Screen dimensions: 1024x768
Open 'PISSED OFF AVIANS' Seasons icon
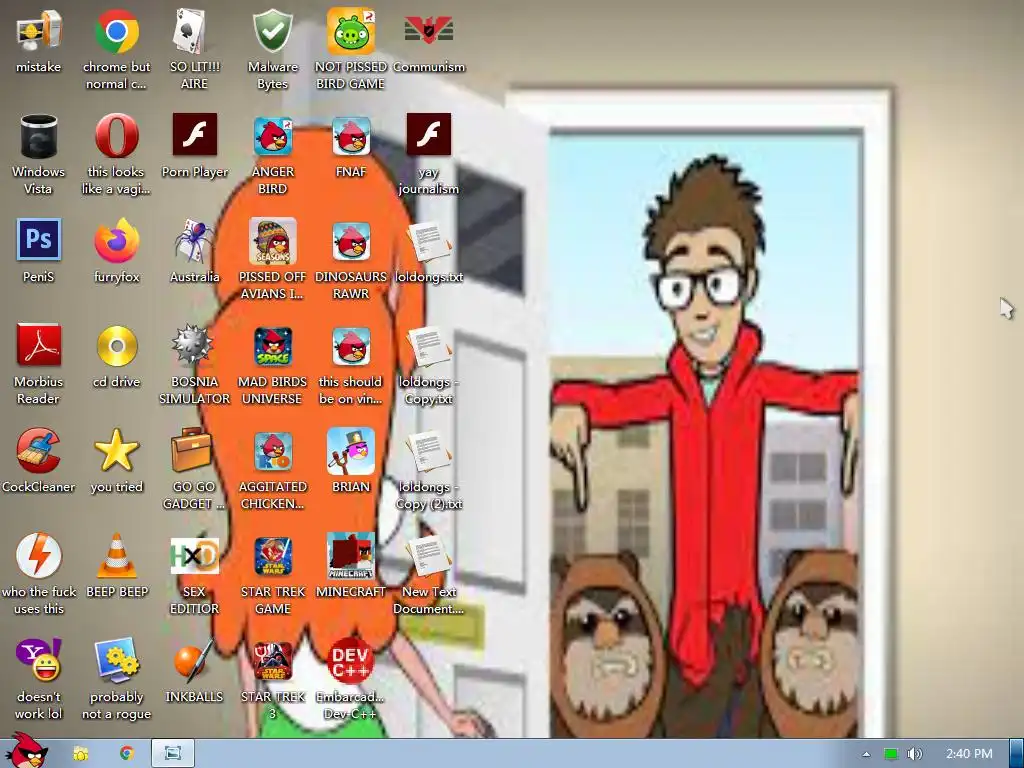273,241
